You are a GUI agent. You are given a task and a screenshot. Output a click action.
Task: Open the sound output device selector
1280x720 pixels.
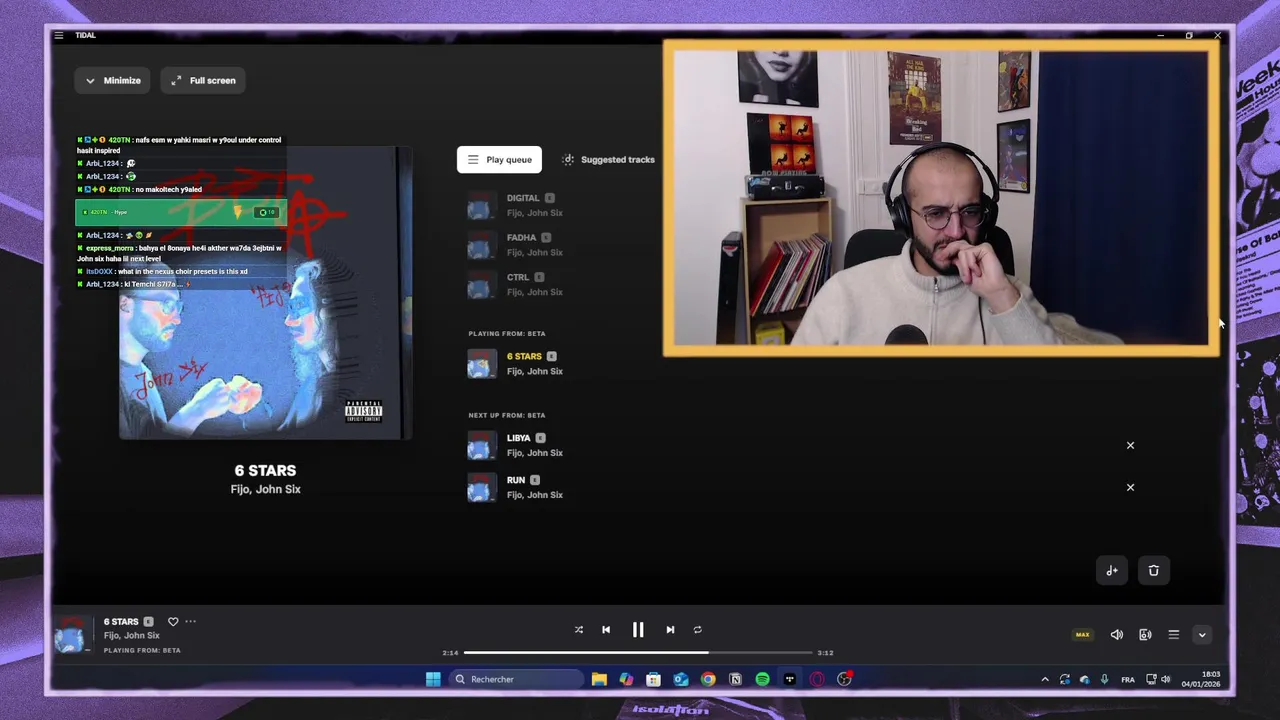[x=1145, y=635]
